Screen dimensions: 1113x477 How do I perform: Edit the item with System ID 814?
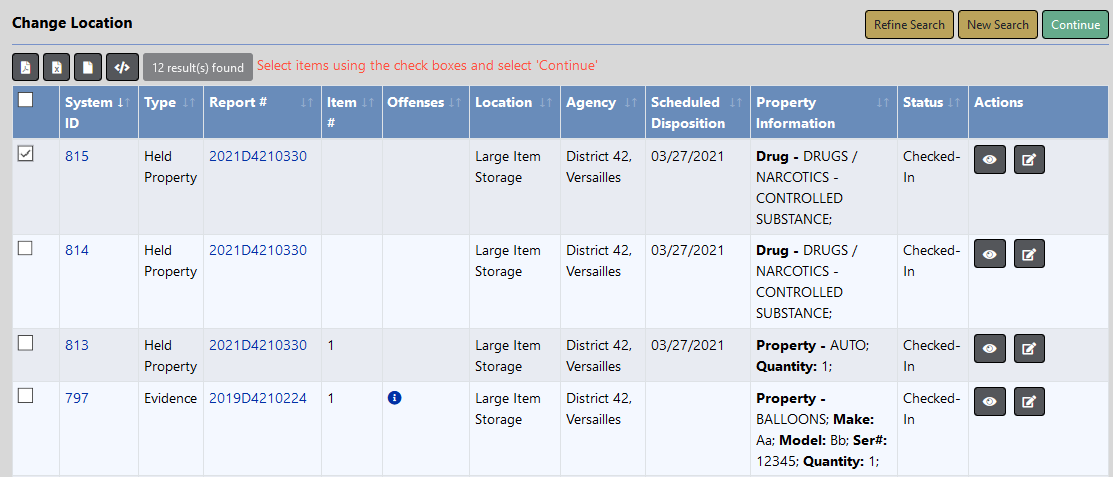click(x=1029, y=254)
